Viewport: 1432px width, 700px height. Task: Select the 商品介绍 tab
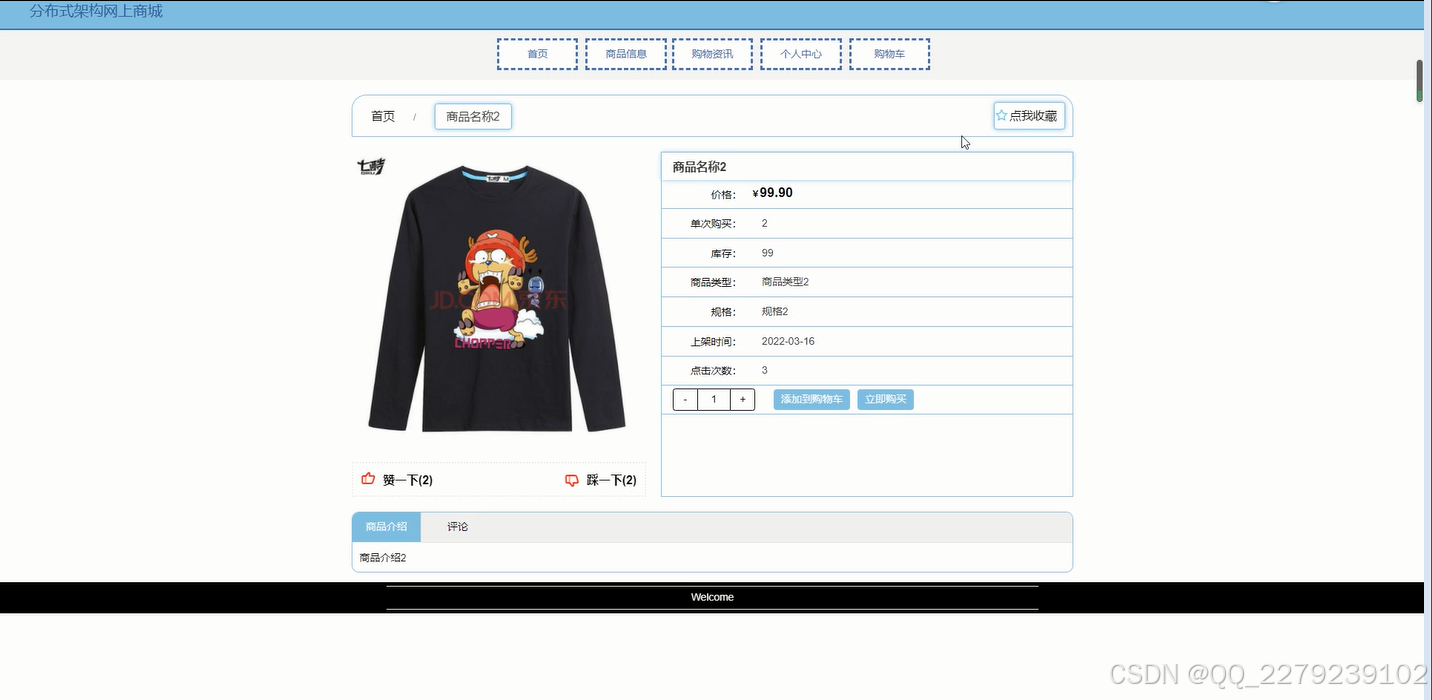386,527
